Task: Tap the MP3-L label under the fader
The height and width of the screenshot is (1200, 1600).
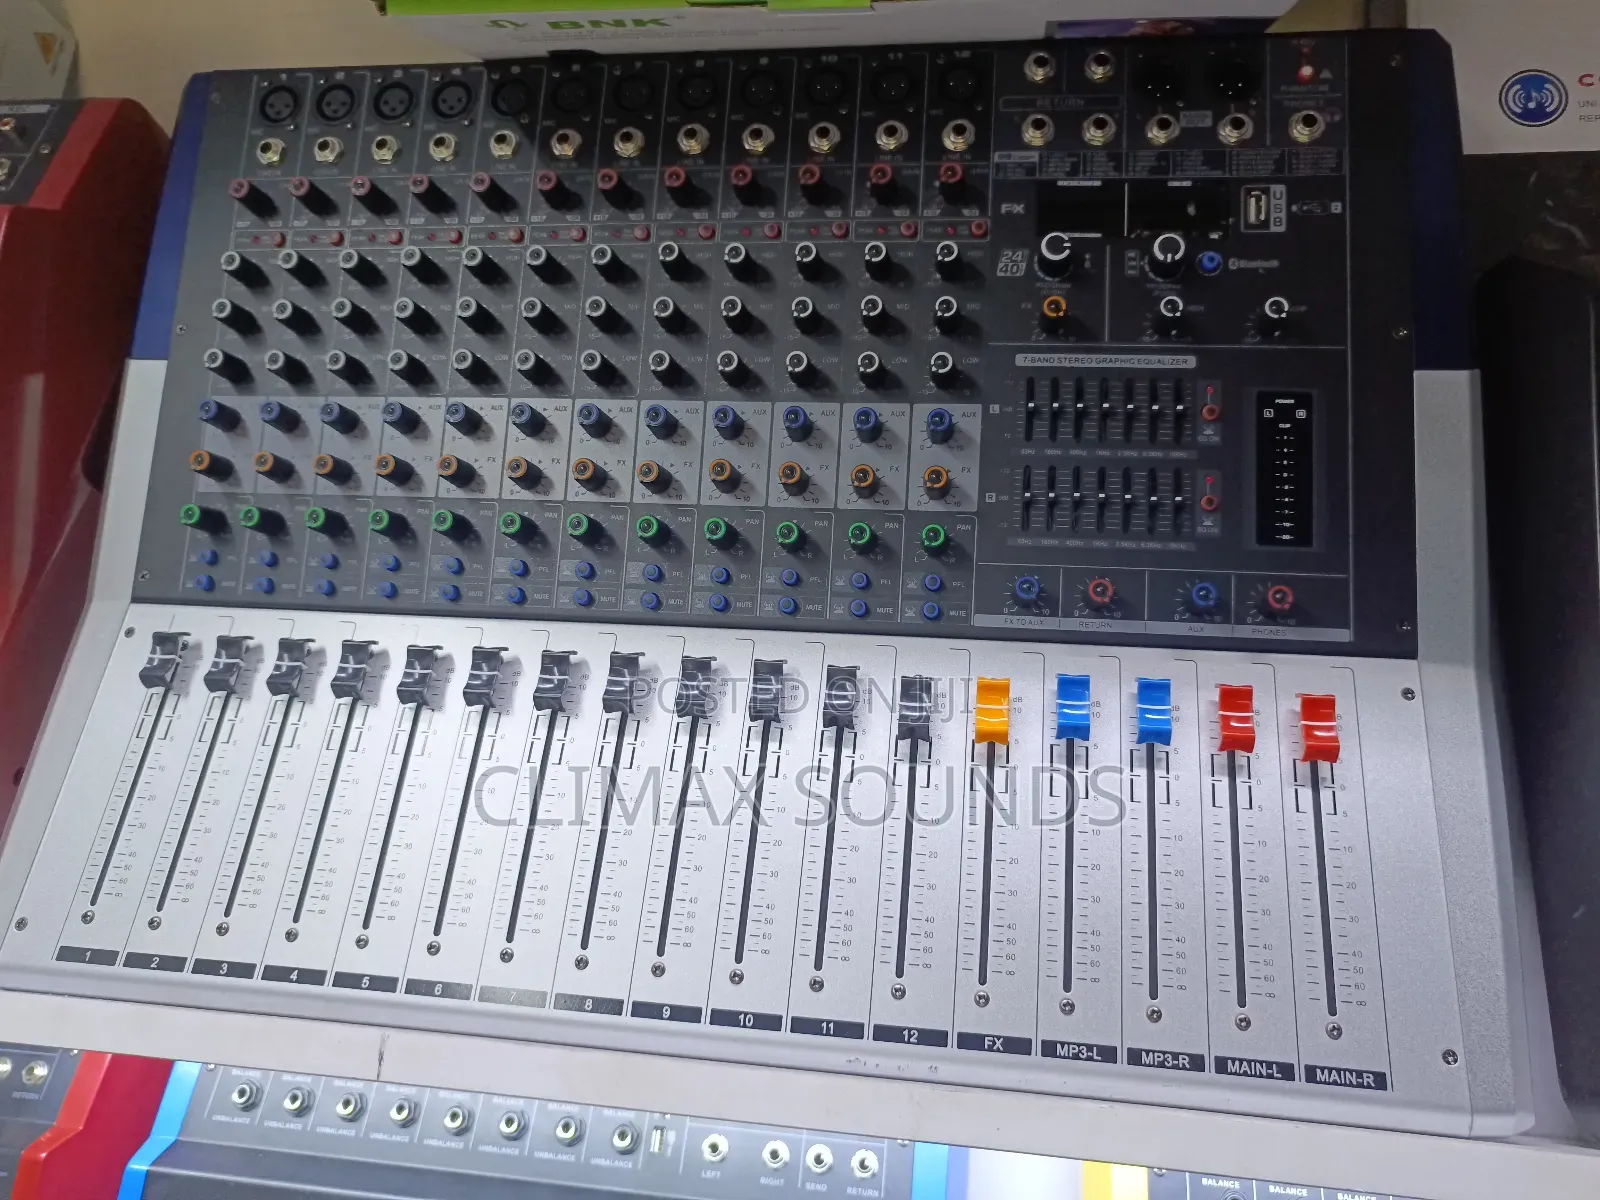Action: click(1078, 1051)
